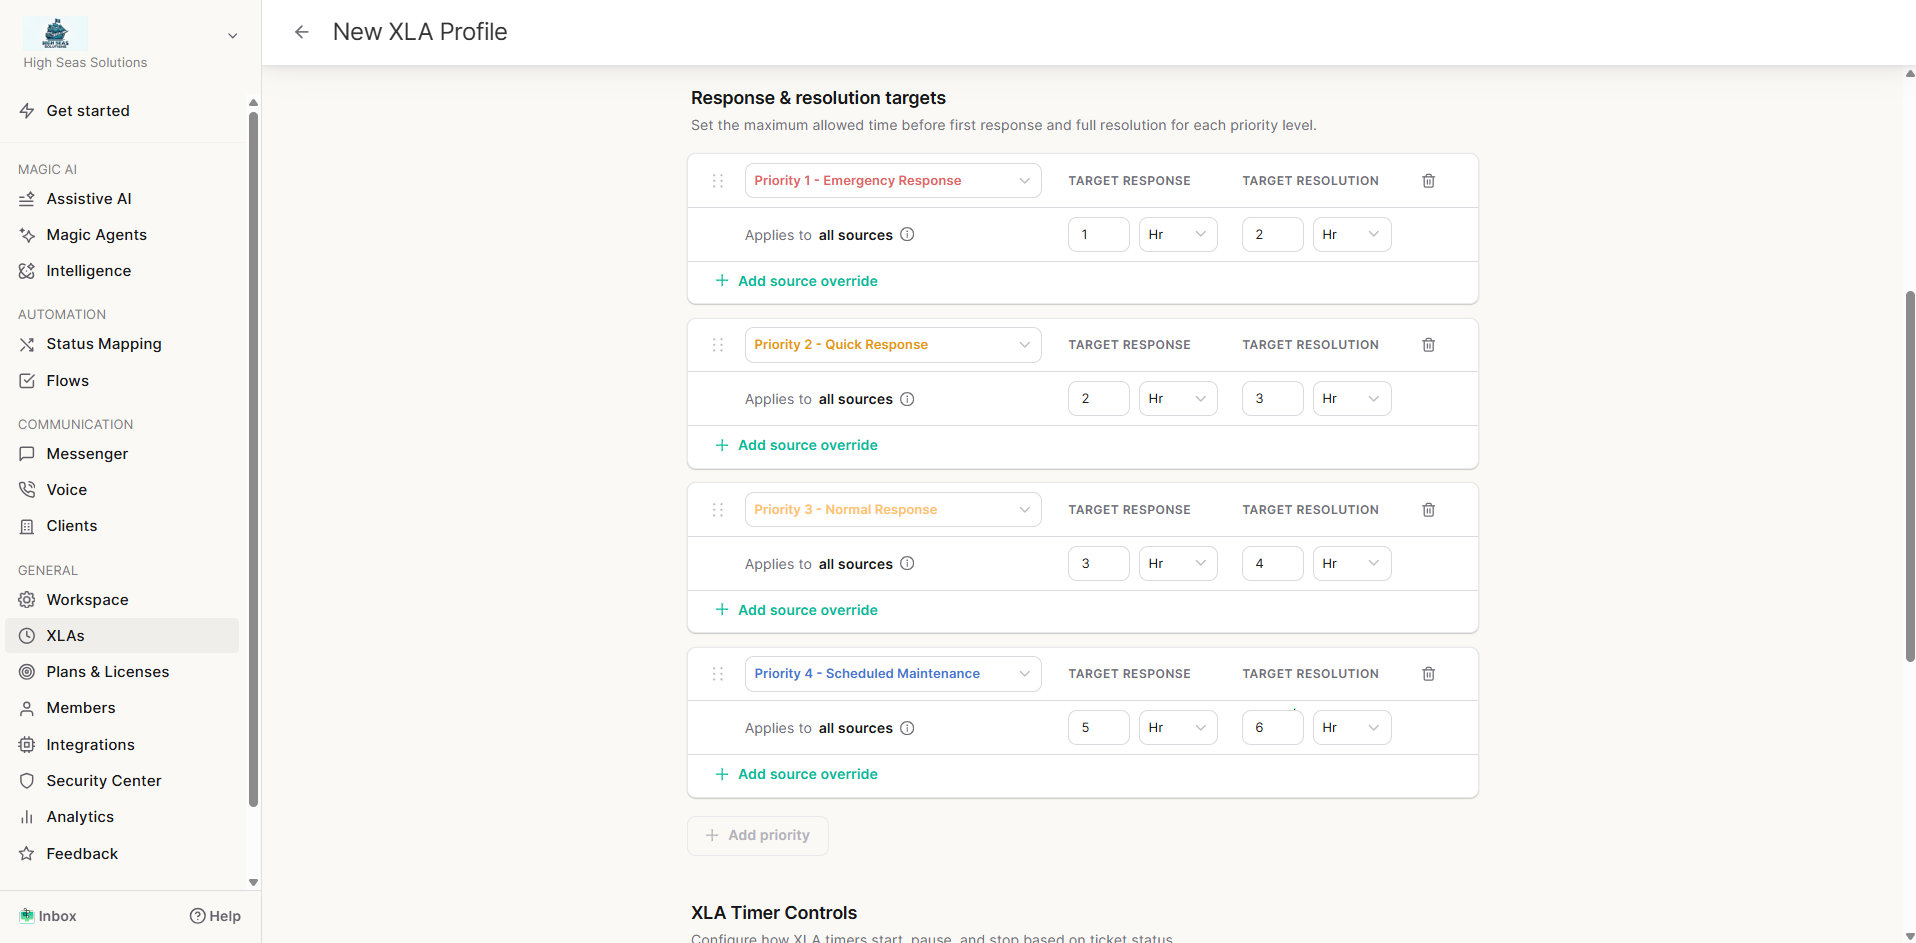The image size is (1916, 943).
Task: Open the Priority 2 Quick Response dropdown
Action: tap(893, 345)
